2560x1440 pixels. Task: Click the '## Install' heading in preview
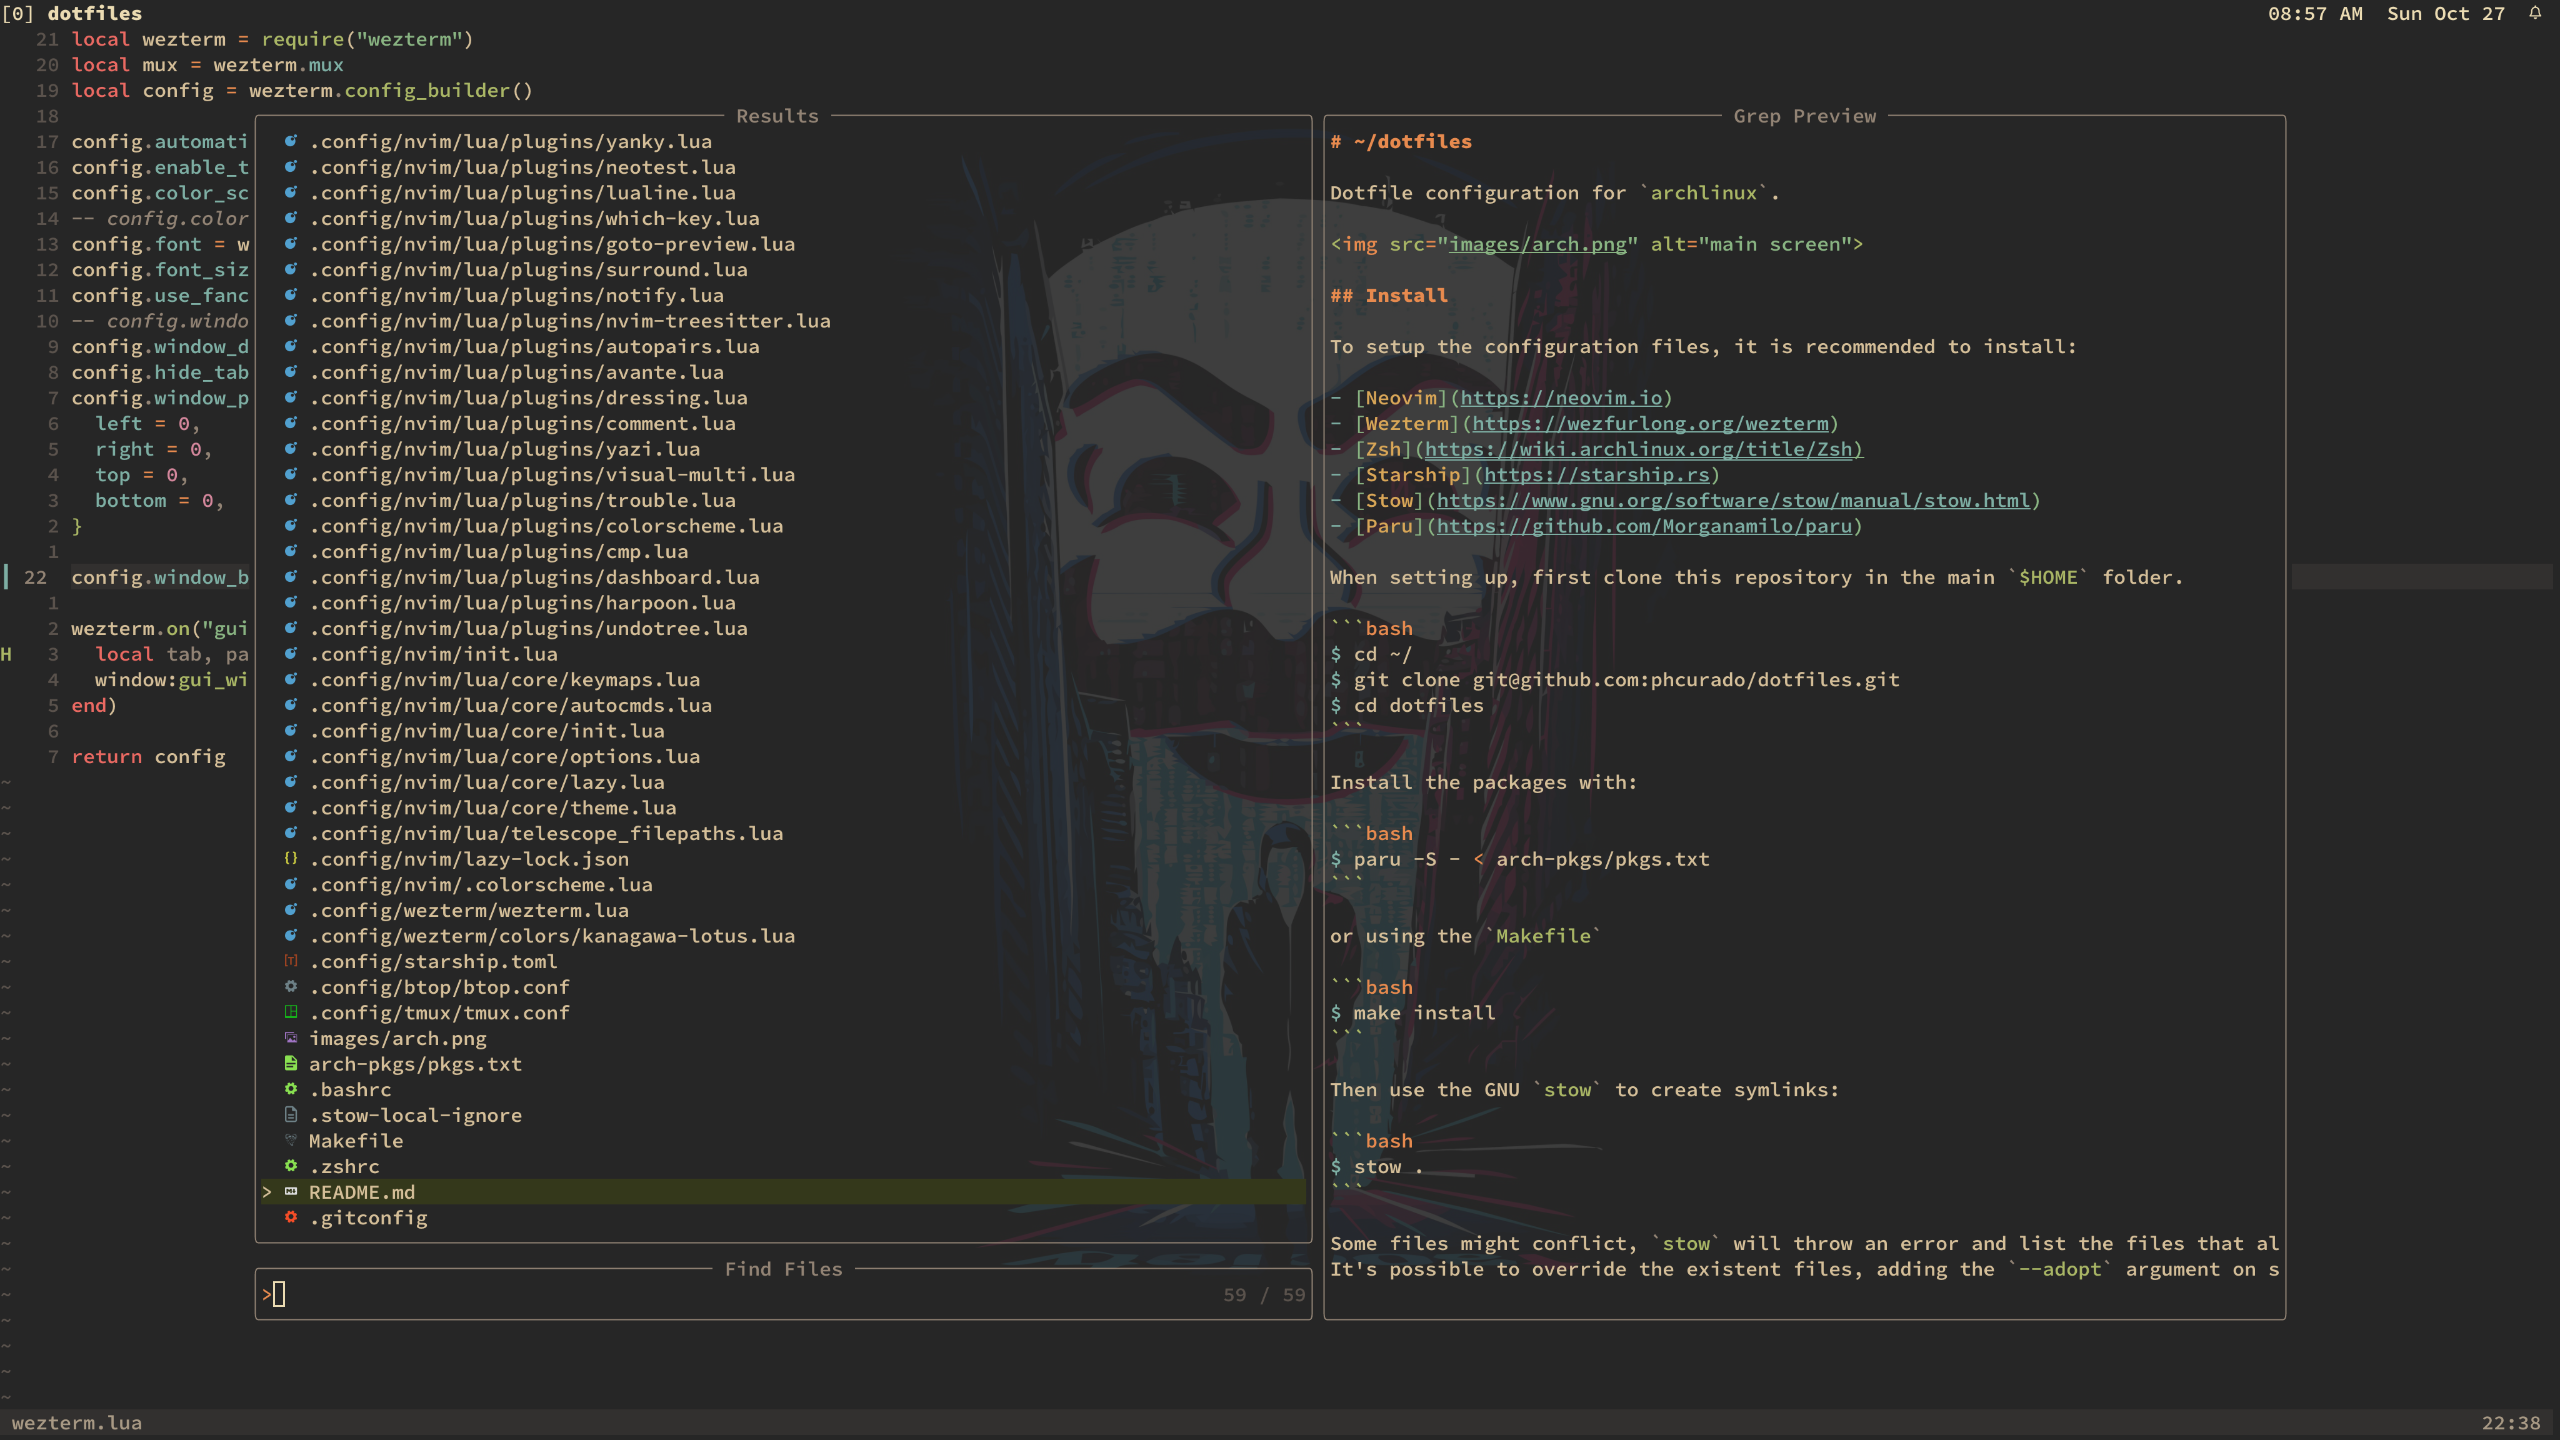(1389, 295)
